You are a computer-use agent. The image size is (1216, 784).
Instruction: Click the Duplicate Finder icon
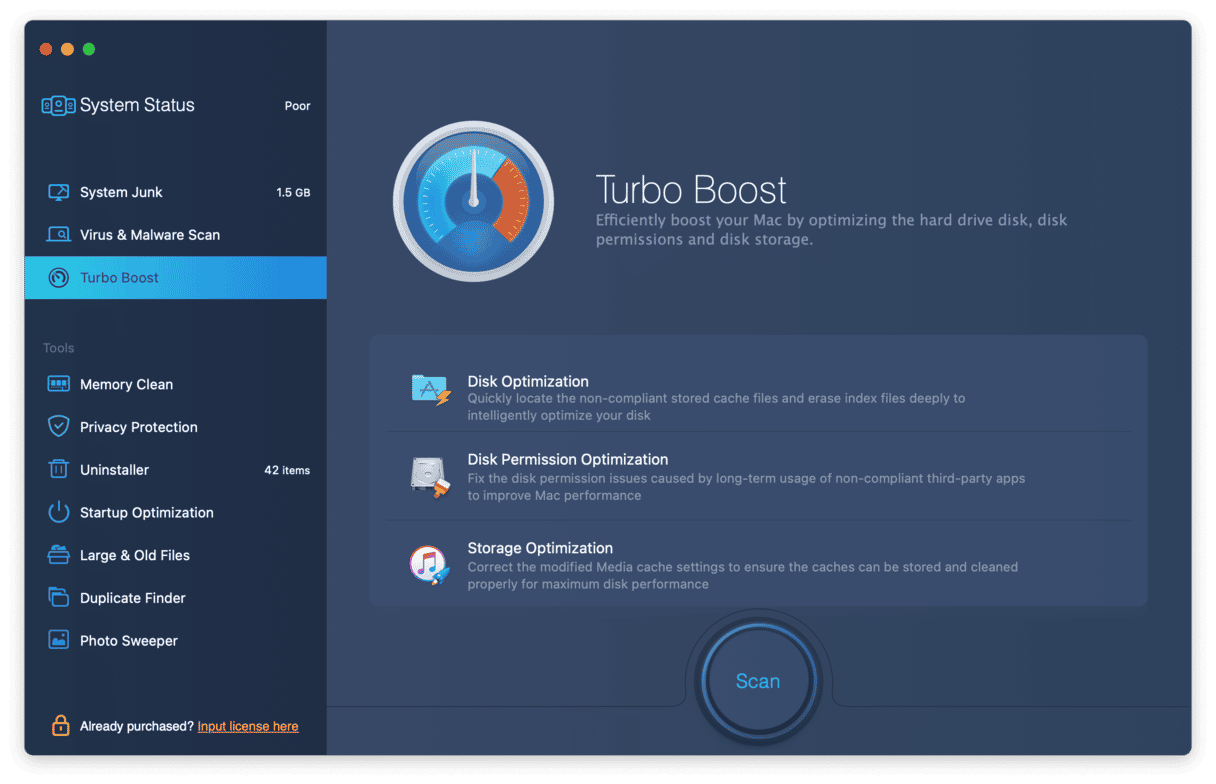coord(58,598)
